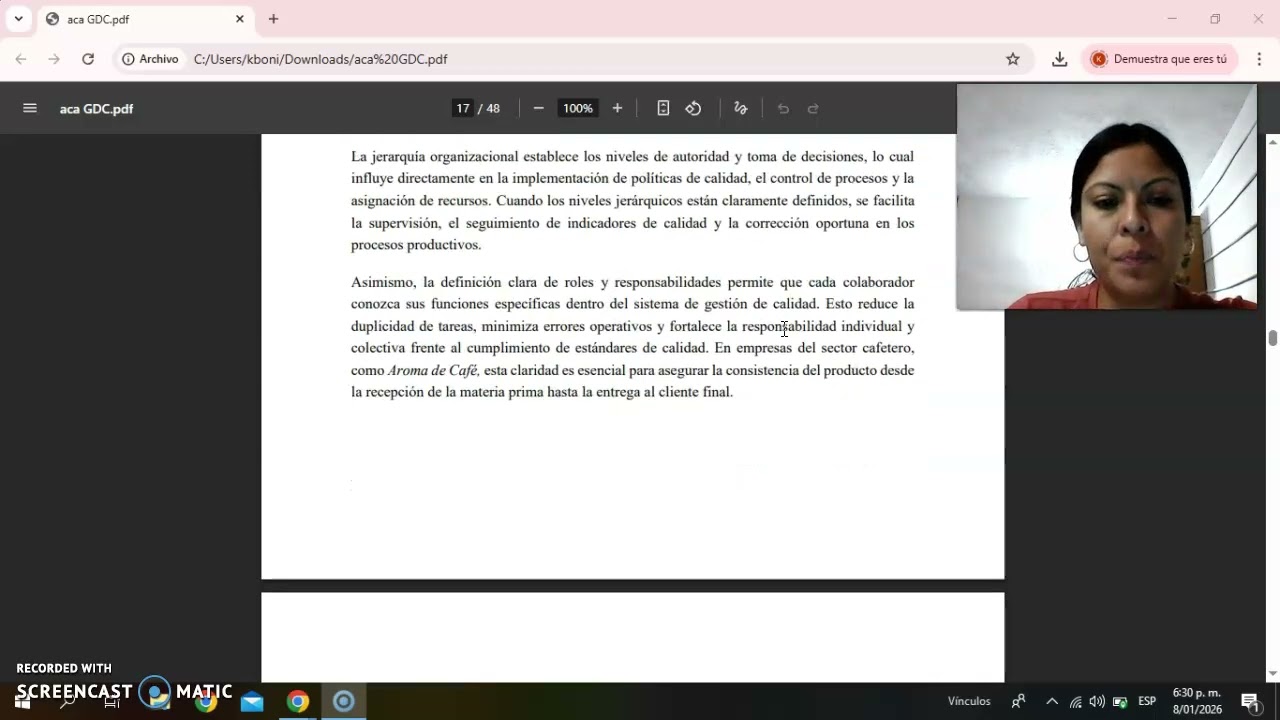Open the Screencast-O-Matic recorder taskbar icon

343,701
